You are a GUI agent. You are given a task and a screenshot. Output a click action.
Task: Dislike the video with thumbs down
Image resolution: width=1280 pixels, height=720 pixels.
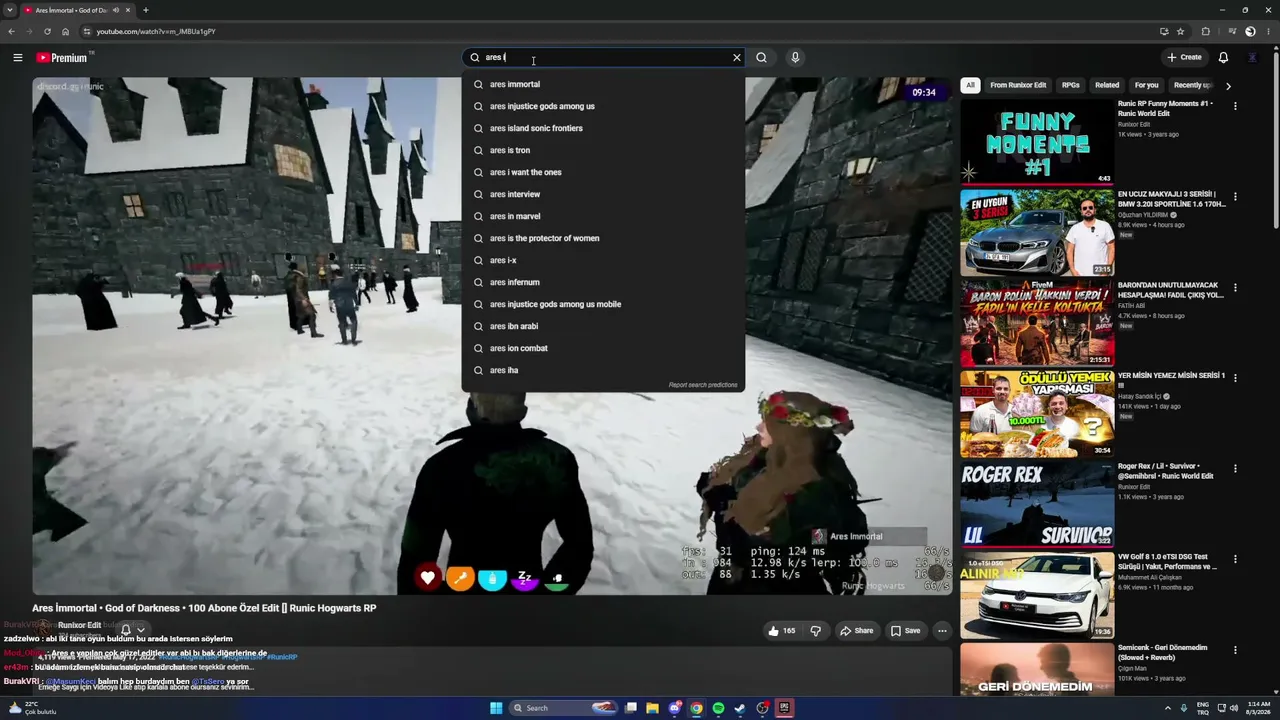(816, 631)
